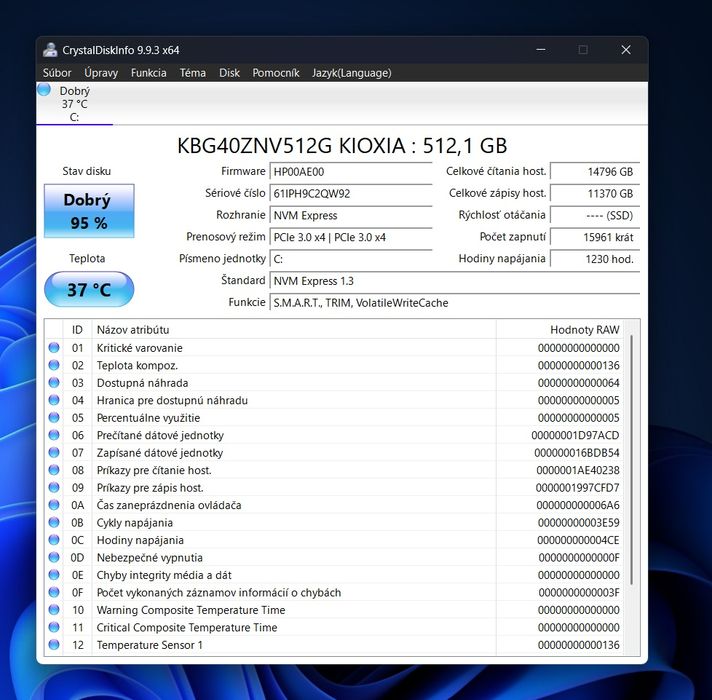Click the CrystalDiskInfo app icon in title bar

tap(50, 49)
